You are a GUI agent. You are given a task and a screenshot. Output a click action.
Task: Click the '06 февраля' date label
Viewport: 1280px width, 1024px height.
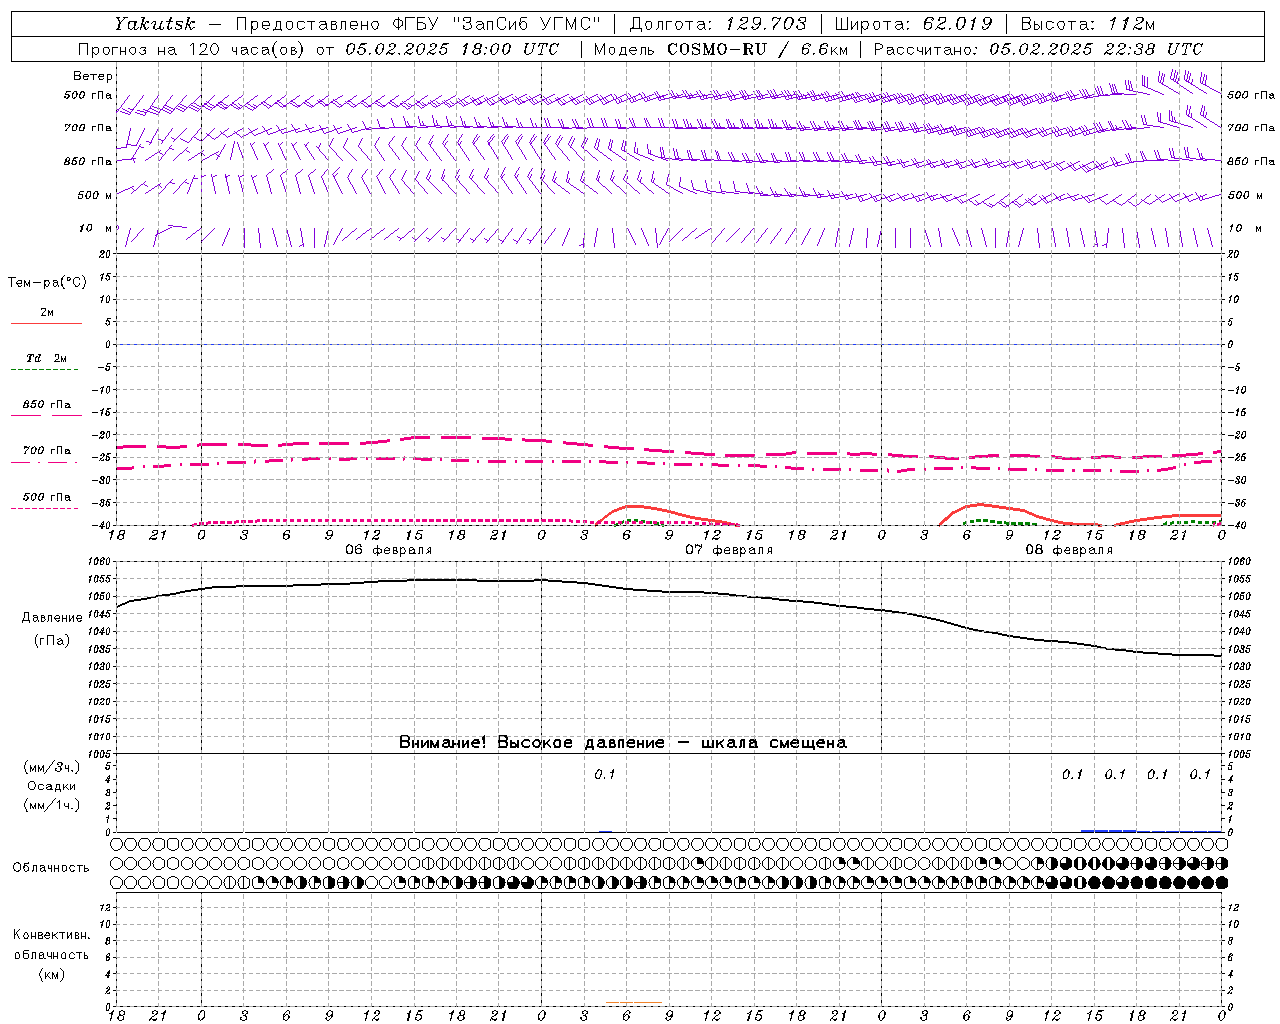pos(389,550)
